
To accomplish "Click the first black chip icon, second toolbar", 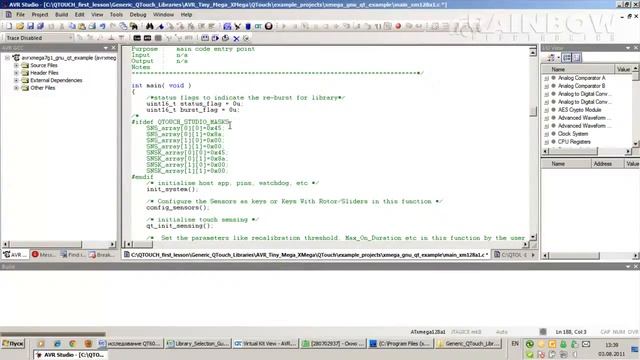I will pyautogui.click(x=137, y=38).
